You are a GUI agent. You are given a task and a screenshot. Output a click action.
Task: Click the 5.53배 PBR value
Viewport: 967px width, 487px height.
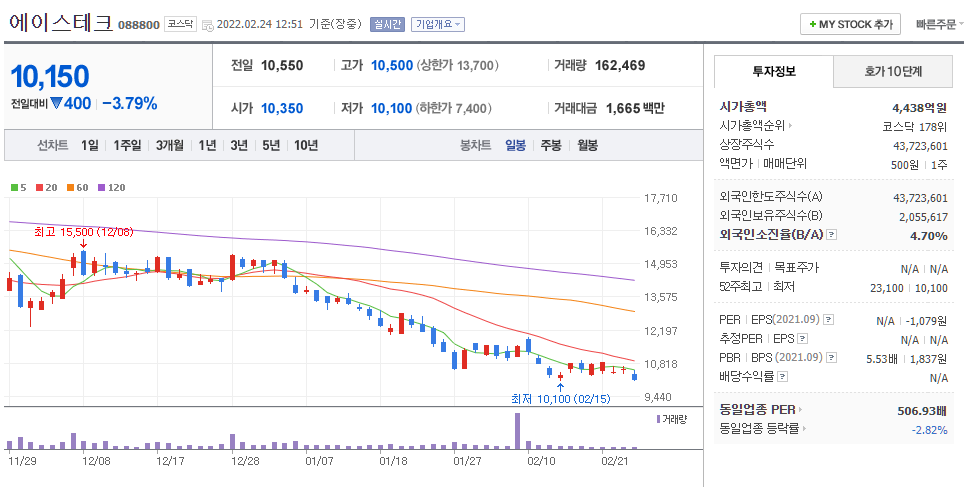[x=883, y=358]
